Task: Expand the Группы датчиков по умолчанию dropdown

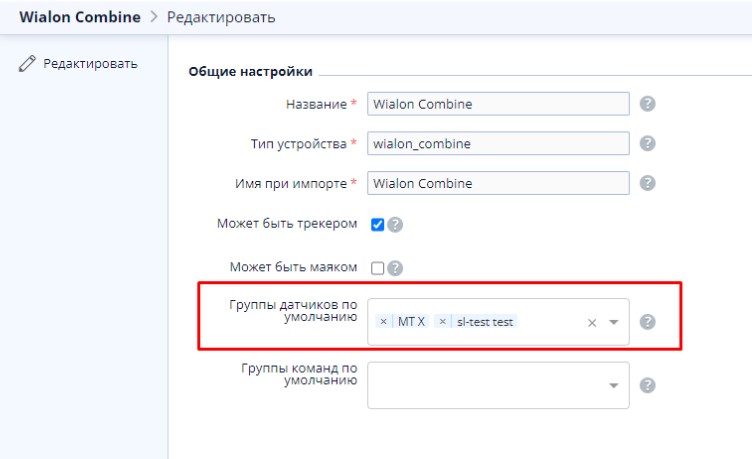Action: [613, 322]
